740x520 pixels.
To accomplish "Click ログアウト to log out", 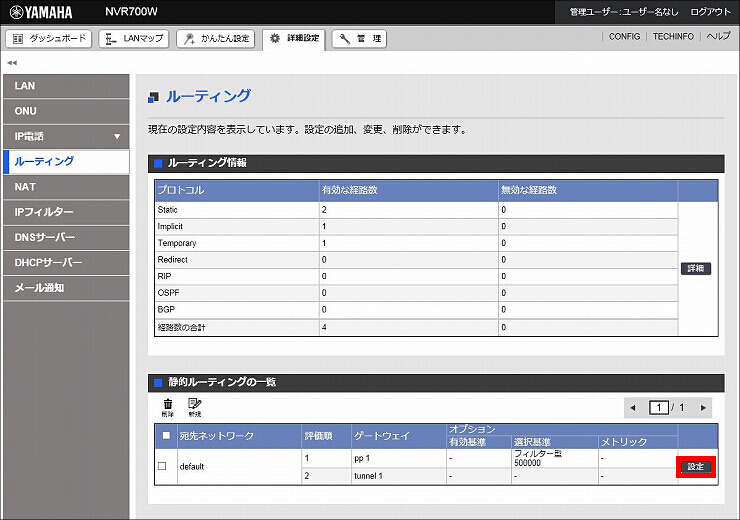I will [710, 12].
